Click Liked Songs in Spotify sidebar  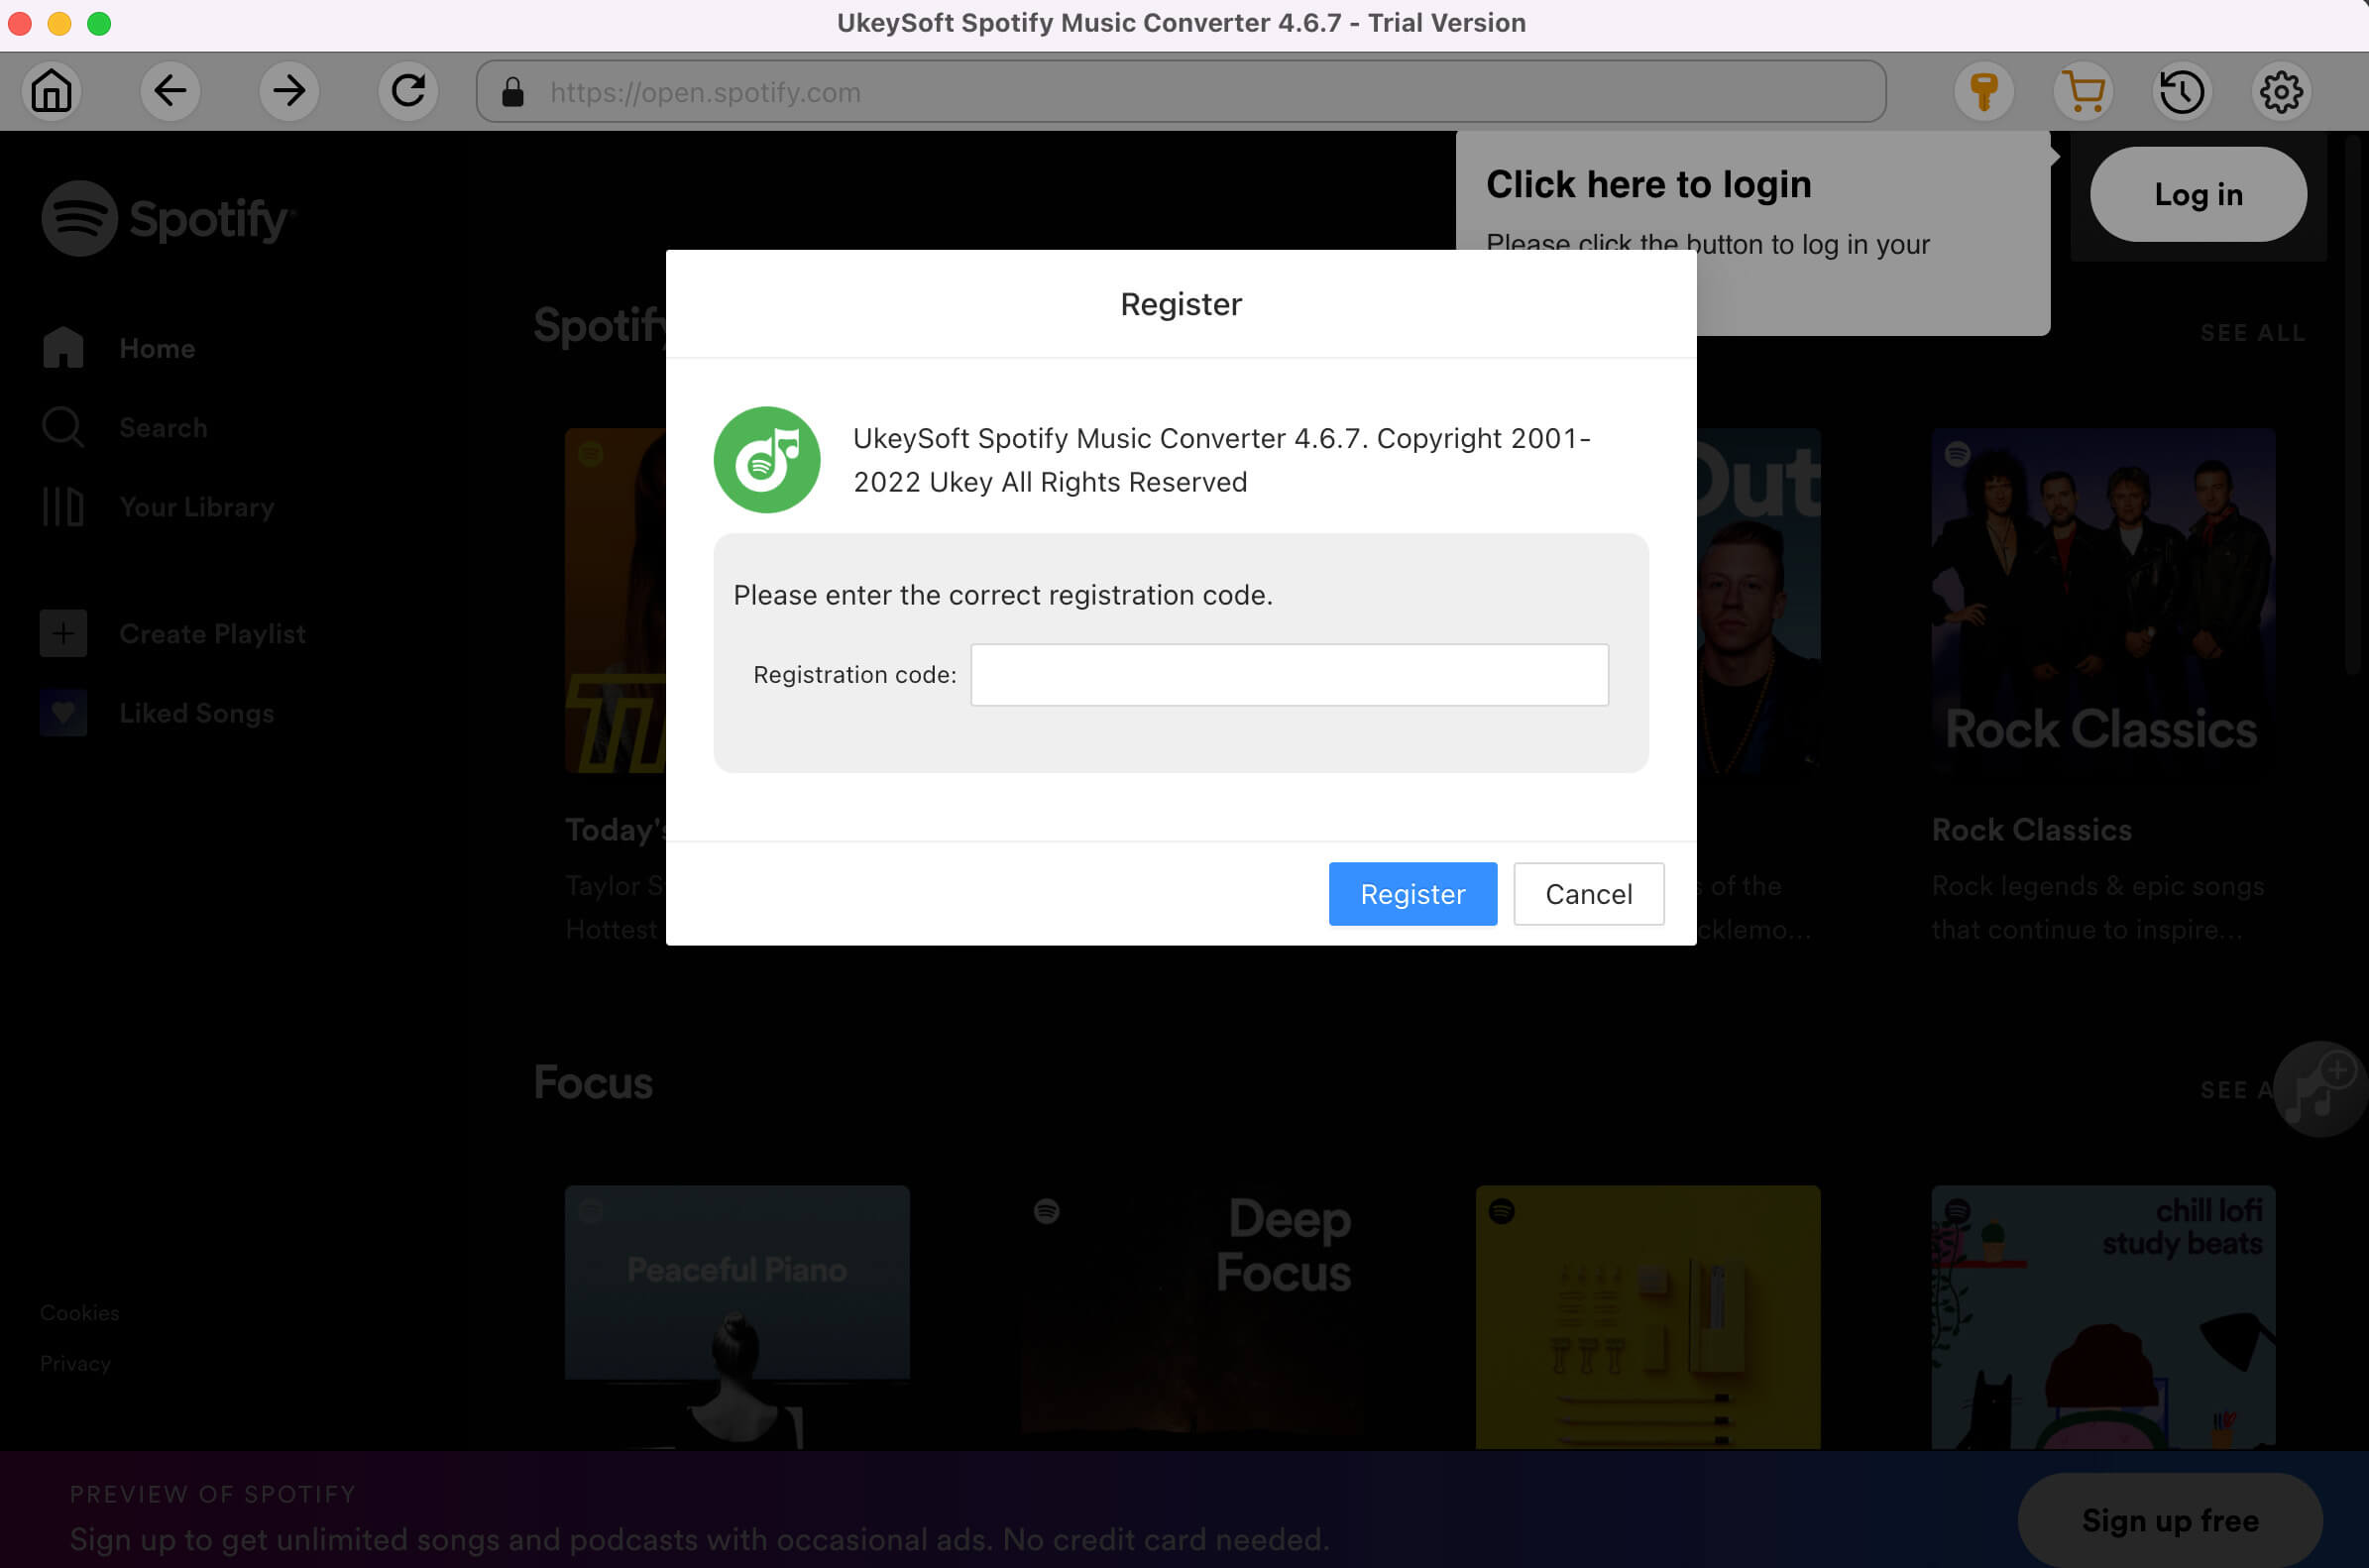coord(197,713)
